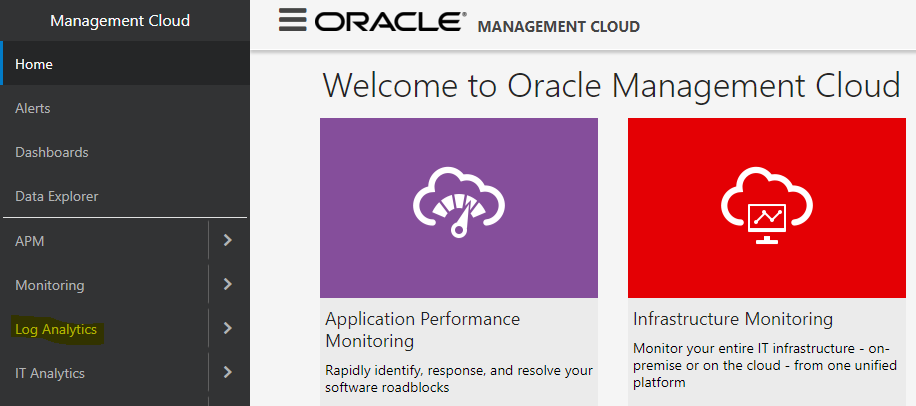Expand the Log Analytics submenu arrow
916x406 pixels.
point(228,329)
